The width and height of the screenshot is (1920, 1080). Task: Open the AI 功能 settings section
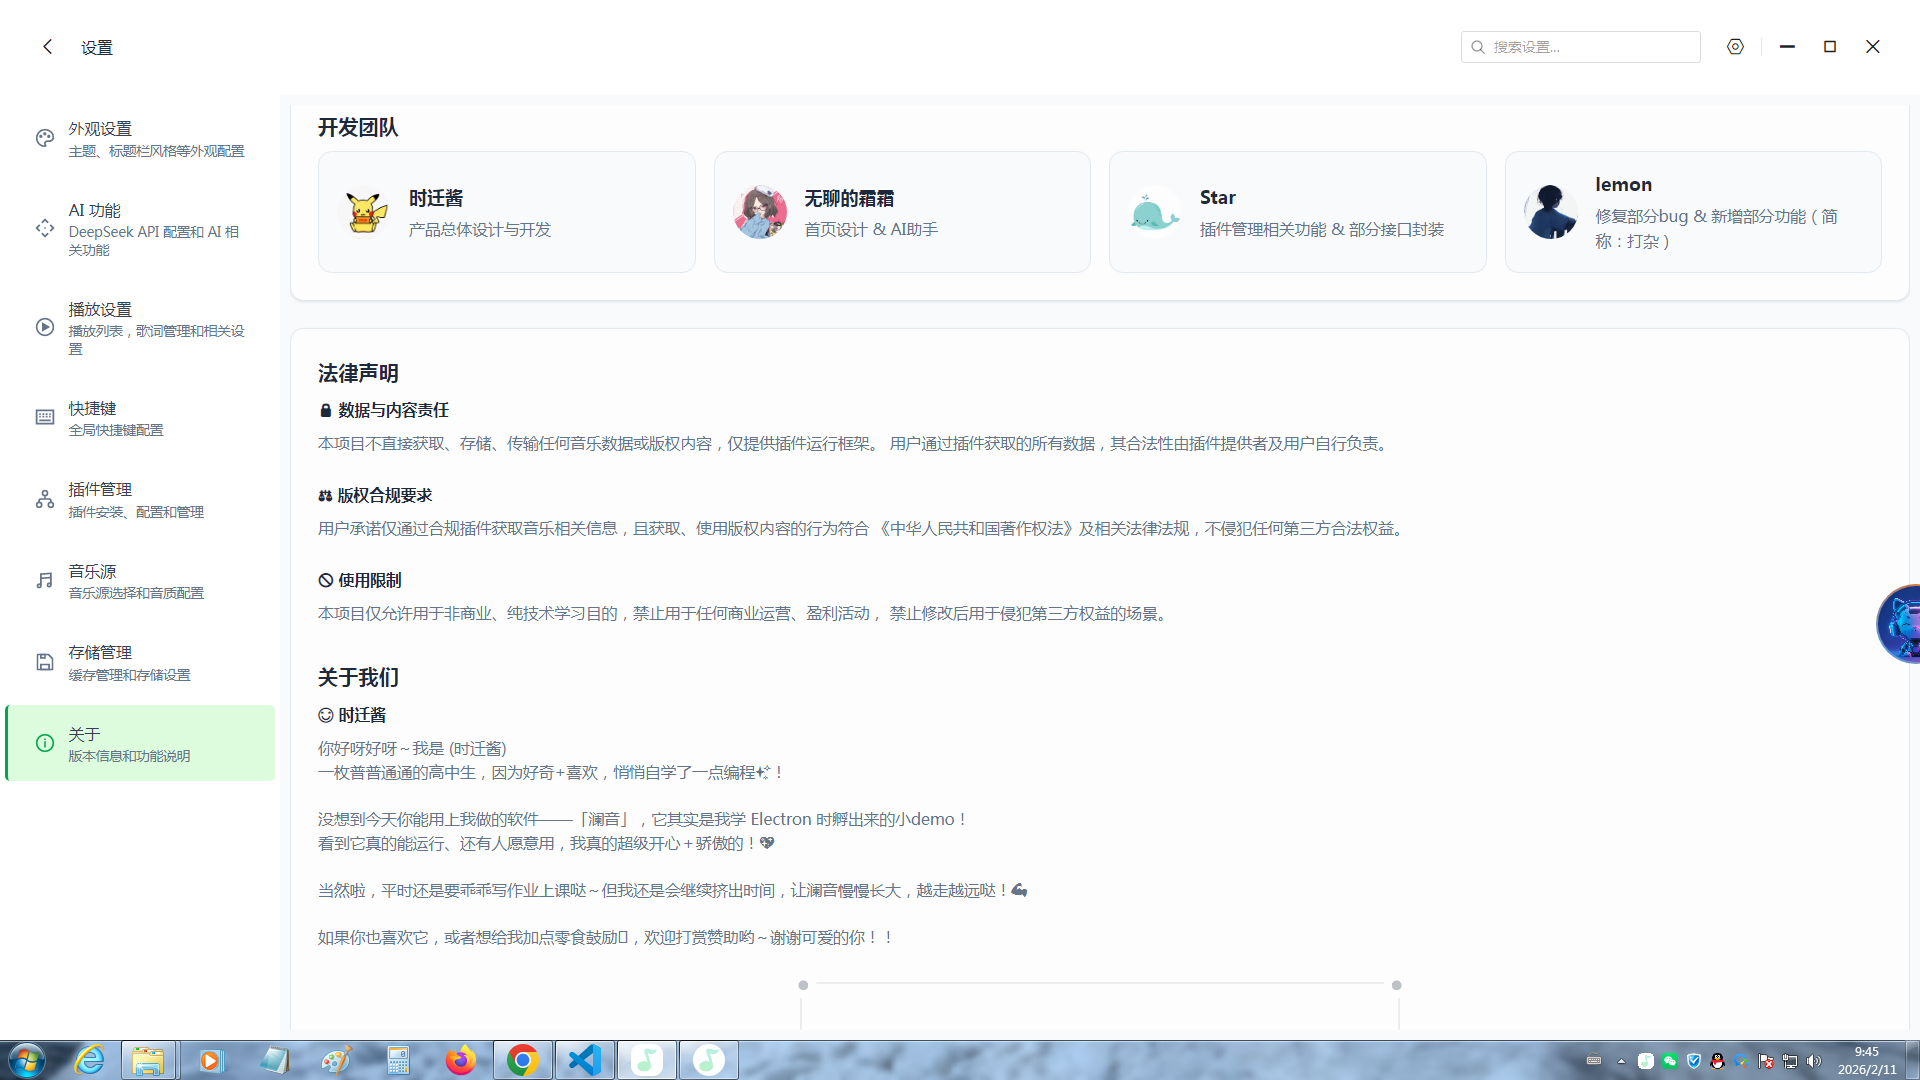coord(140,229)
